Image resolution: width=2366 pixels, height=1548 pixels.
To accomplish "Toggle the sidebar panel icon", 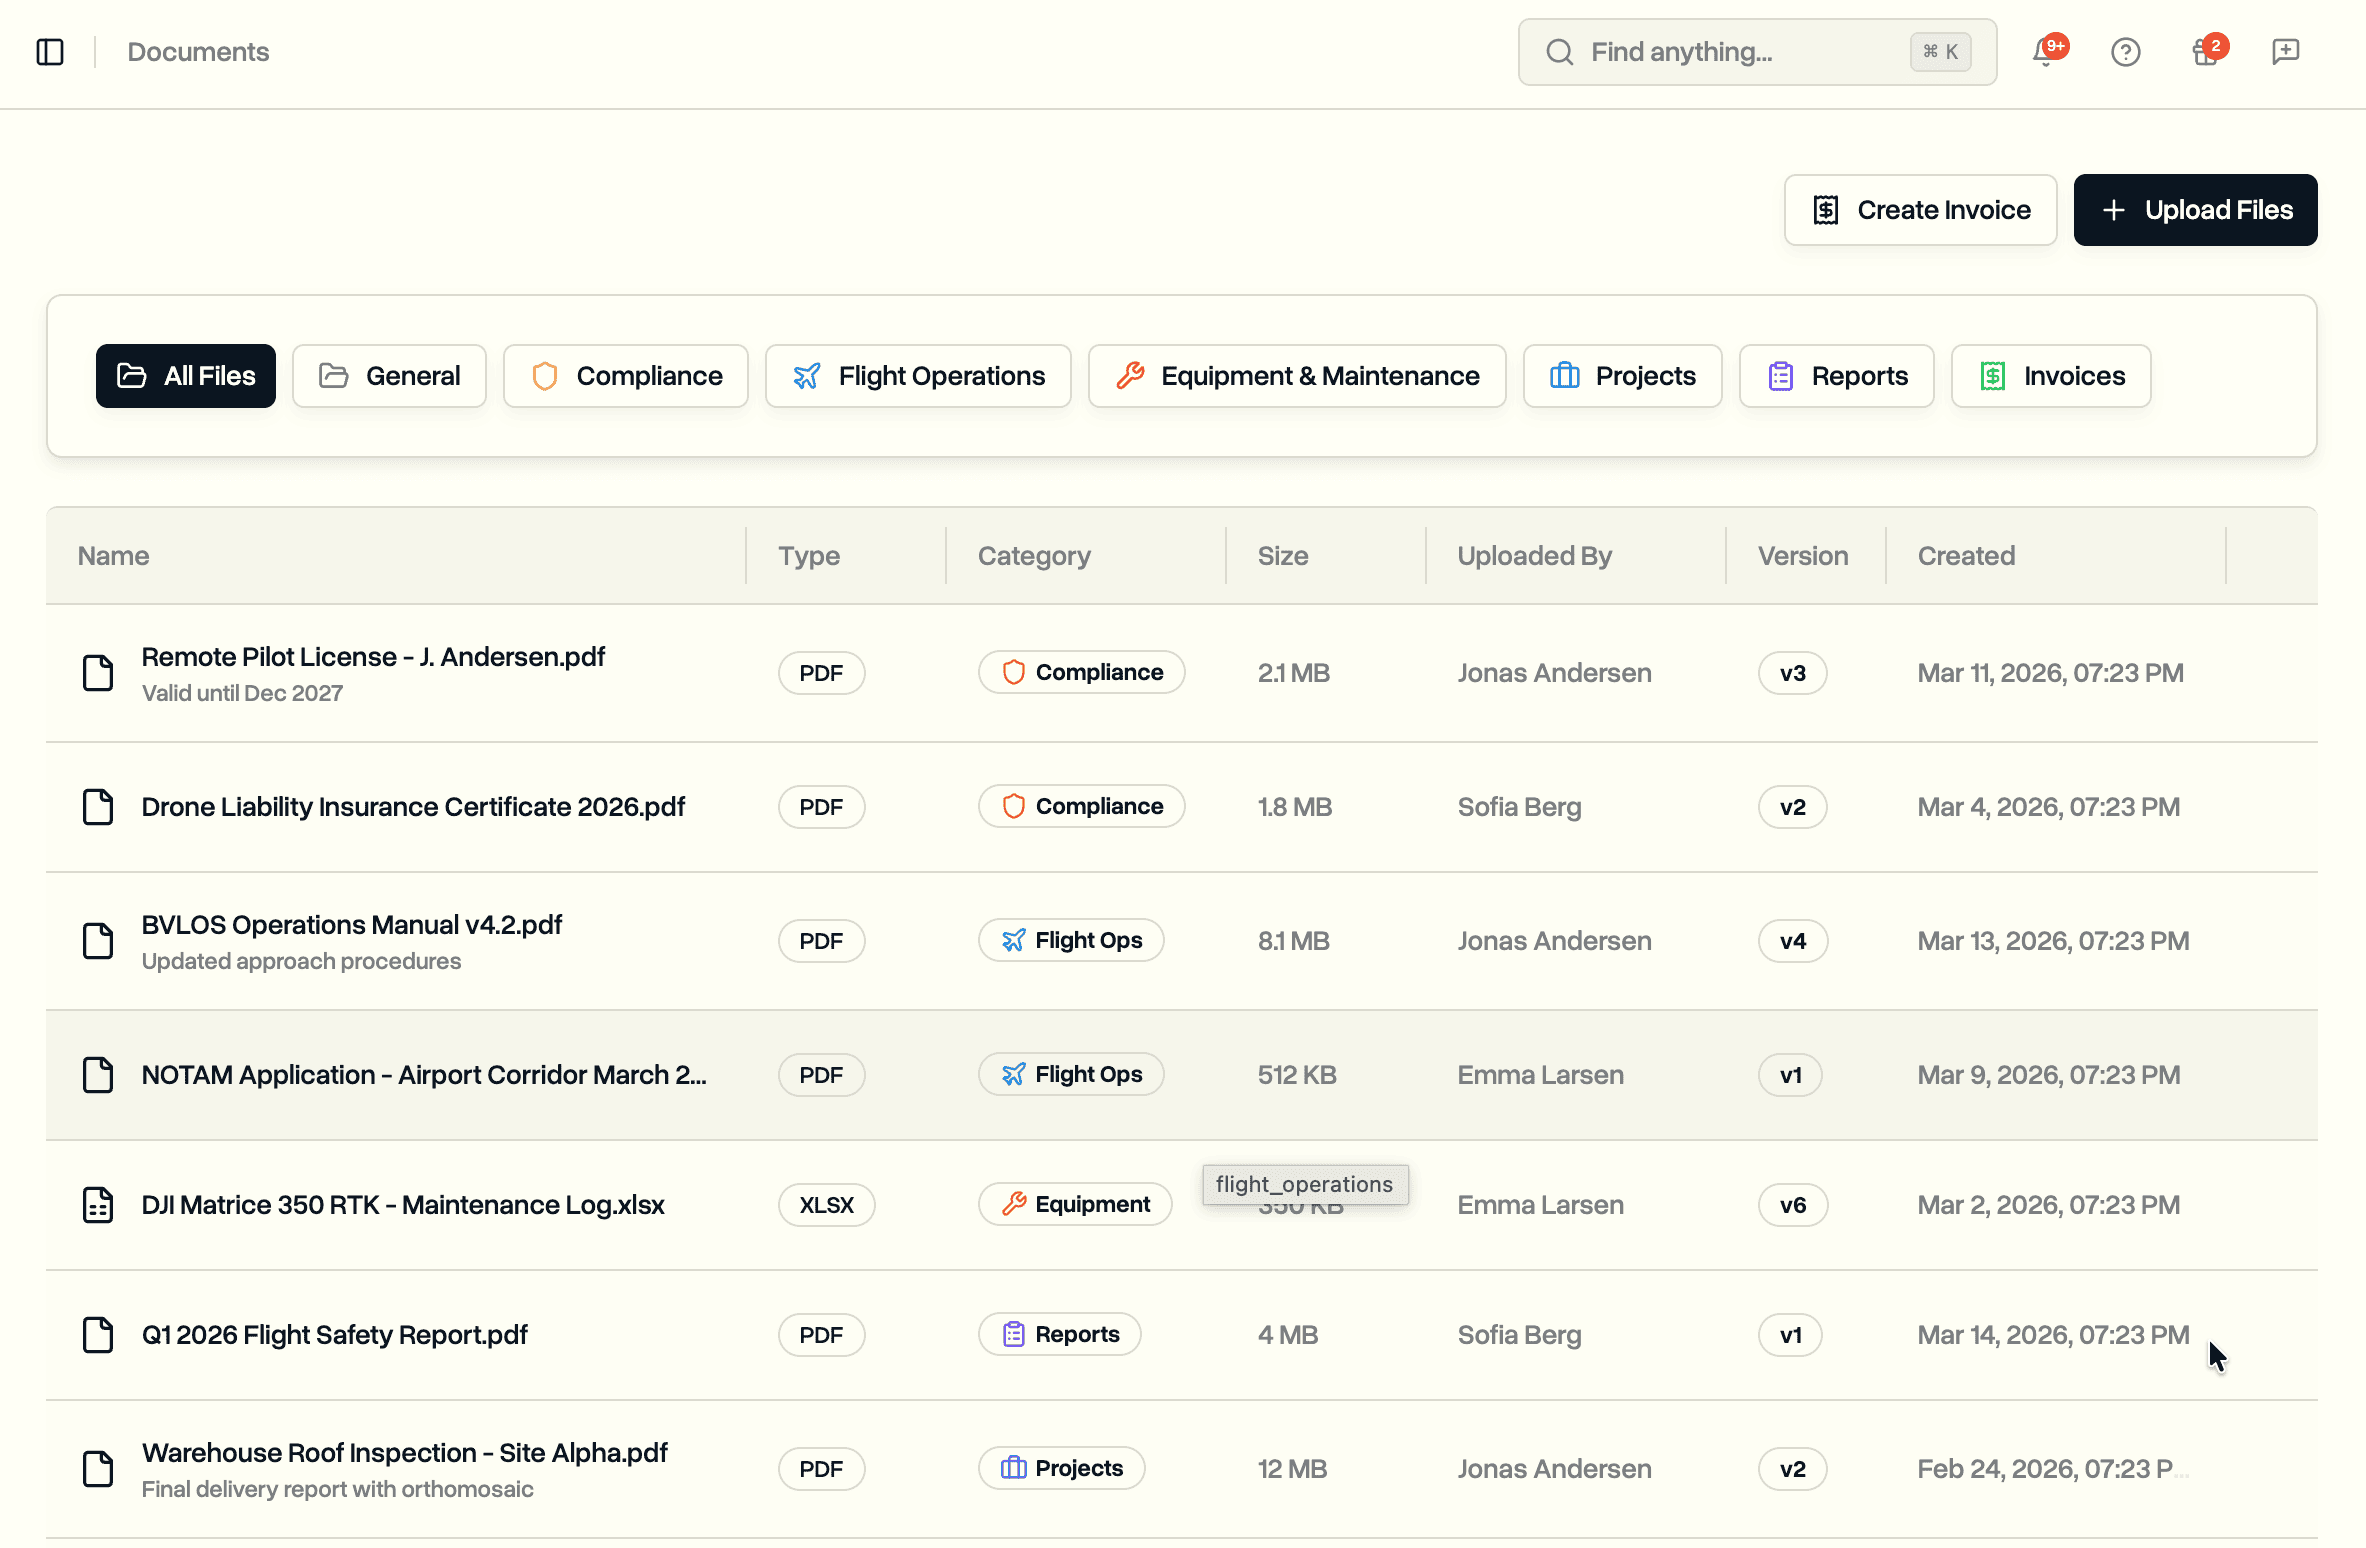I will coord(50,52).
